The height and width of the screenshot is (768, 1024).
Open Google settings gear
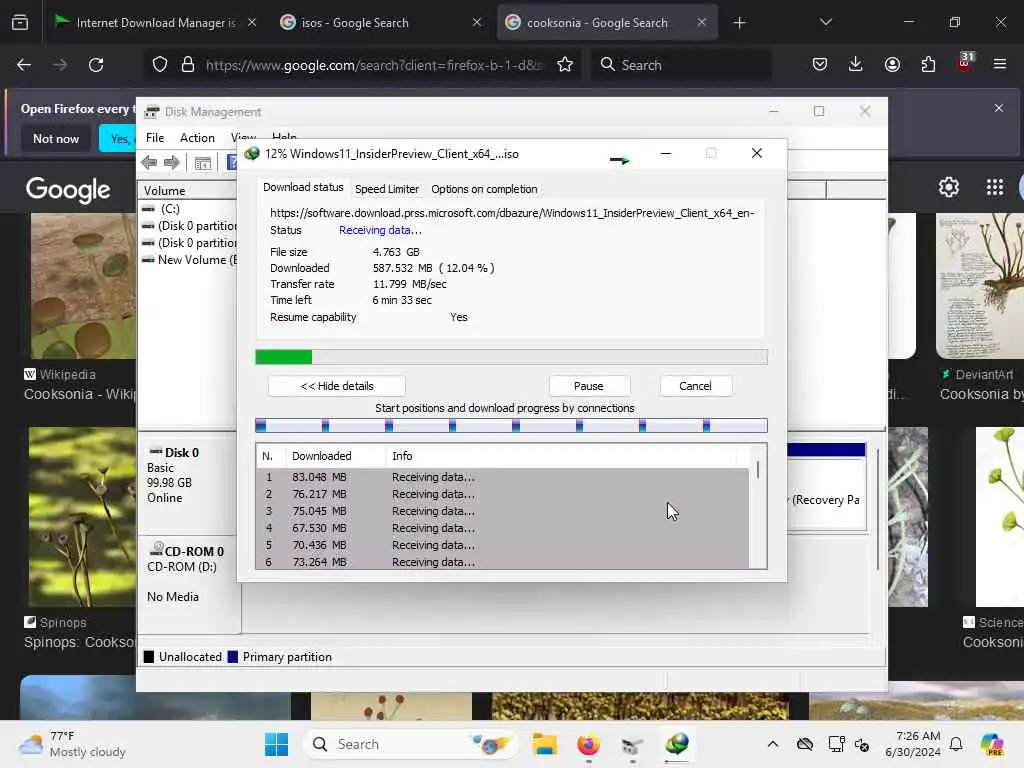[x=948, y=187]
